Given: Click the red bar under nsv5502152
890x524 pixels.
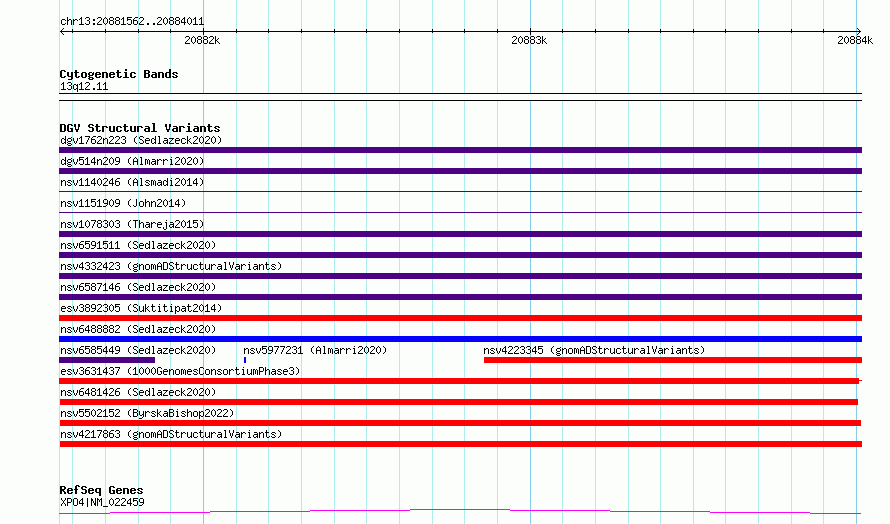Looking at the screenshot, I should coord(460,423).
